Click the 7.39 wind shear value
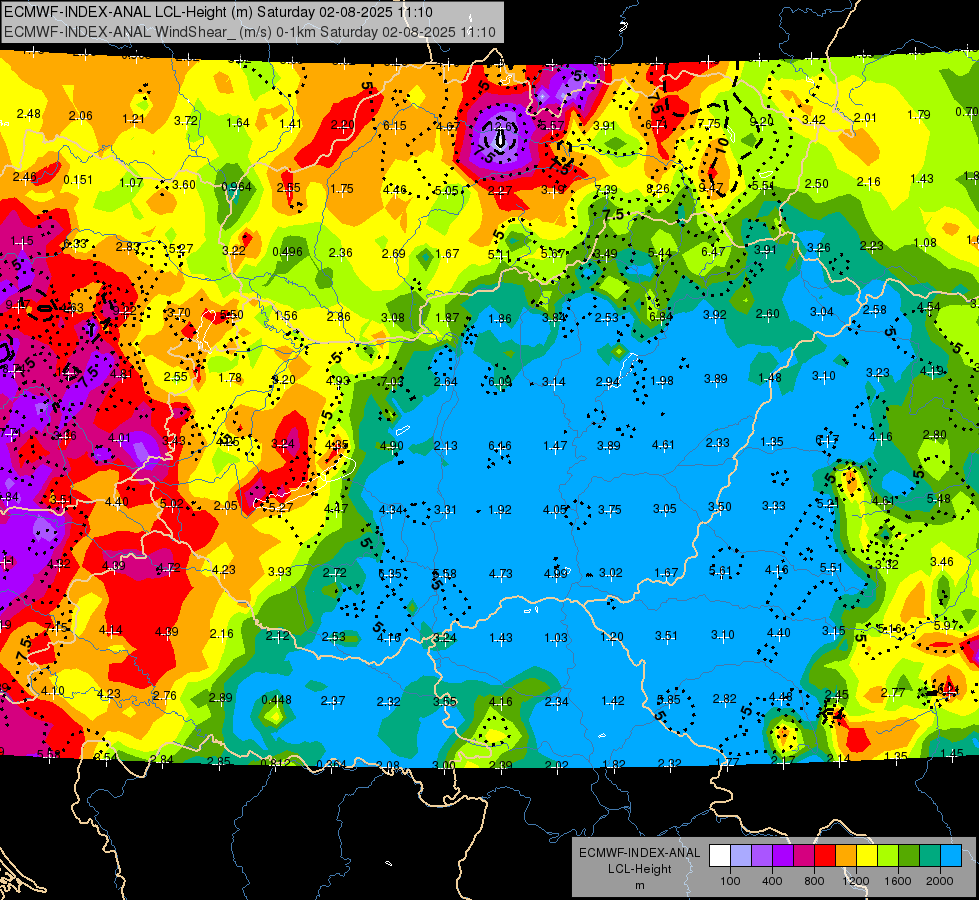The height and width of the screenshot is (900, 979). coord(606,189)
